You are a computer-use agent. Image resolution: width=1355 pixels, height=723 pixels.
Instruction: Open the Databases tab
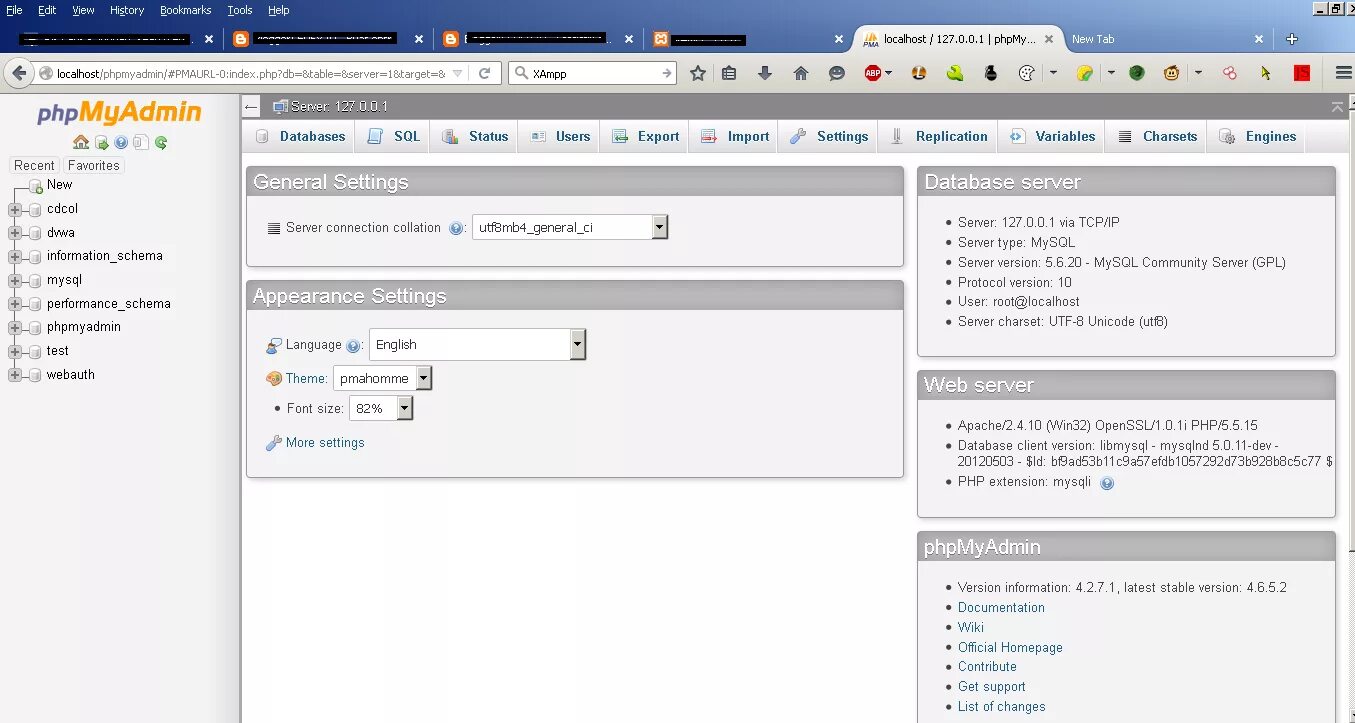300,137
